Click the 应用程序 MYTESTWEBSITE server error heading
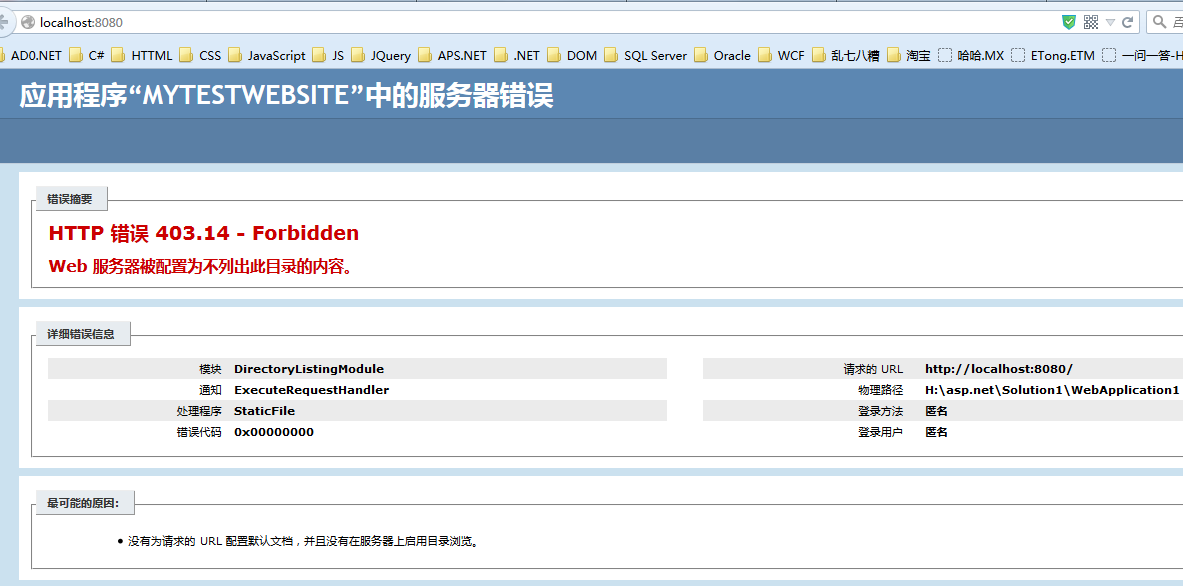Viewport: 1183px width, 586px height. (x=286, y=96)
